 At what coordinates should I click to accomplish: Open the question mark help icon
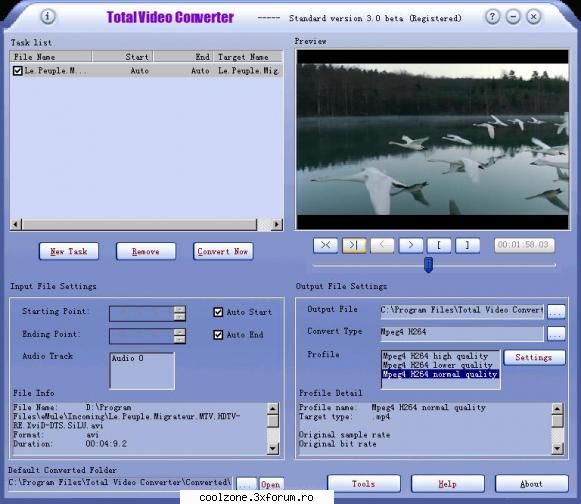pyautogui.click(x=492, y=17)
